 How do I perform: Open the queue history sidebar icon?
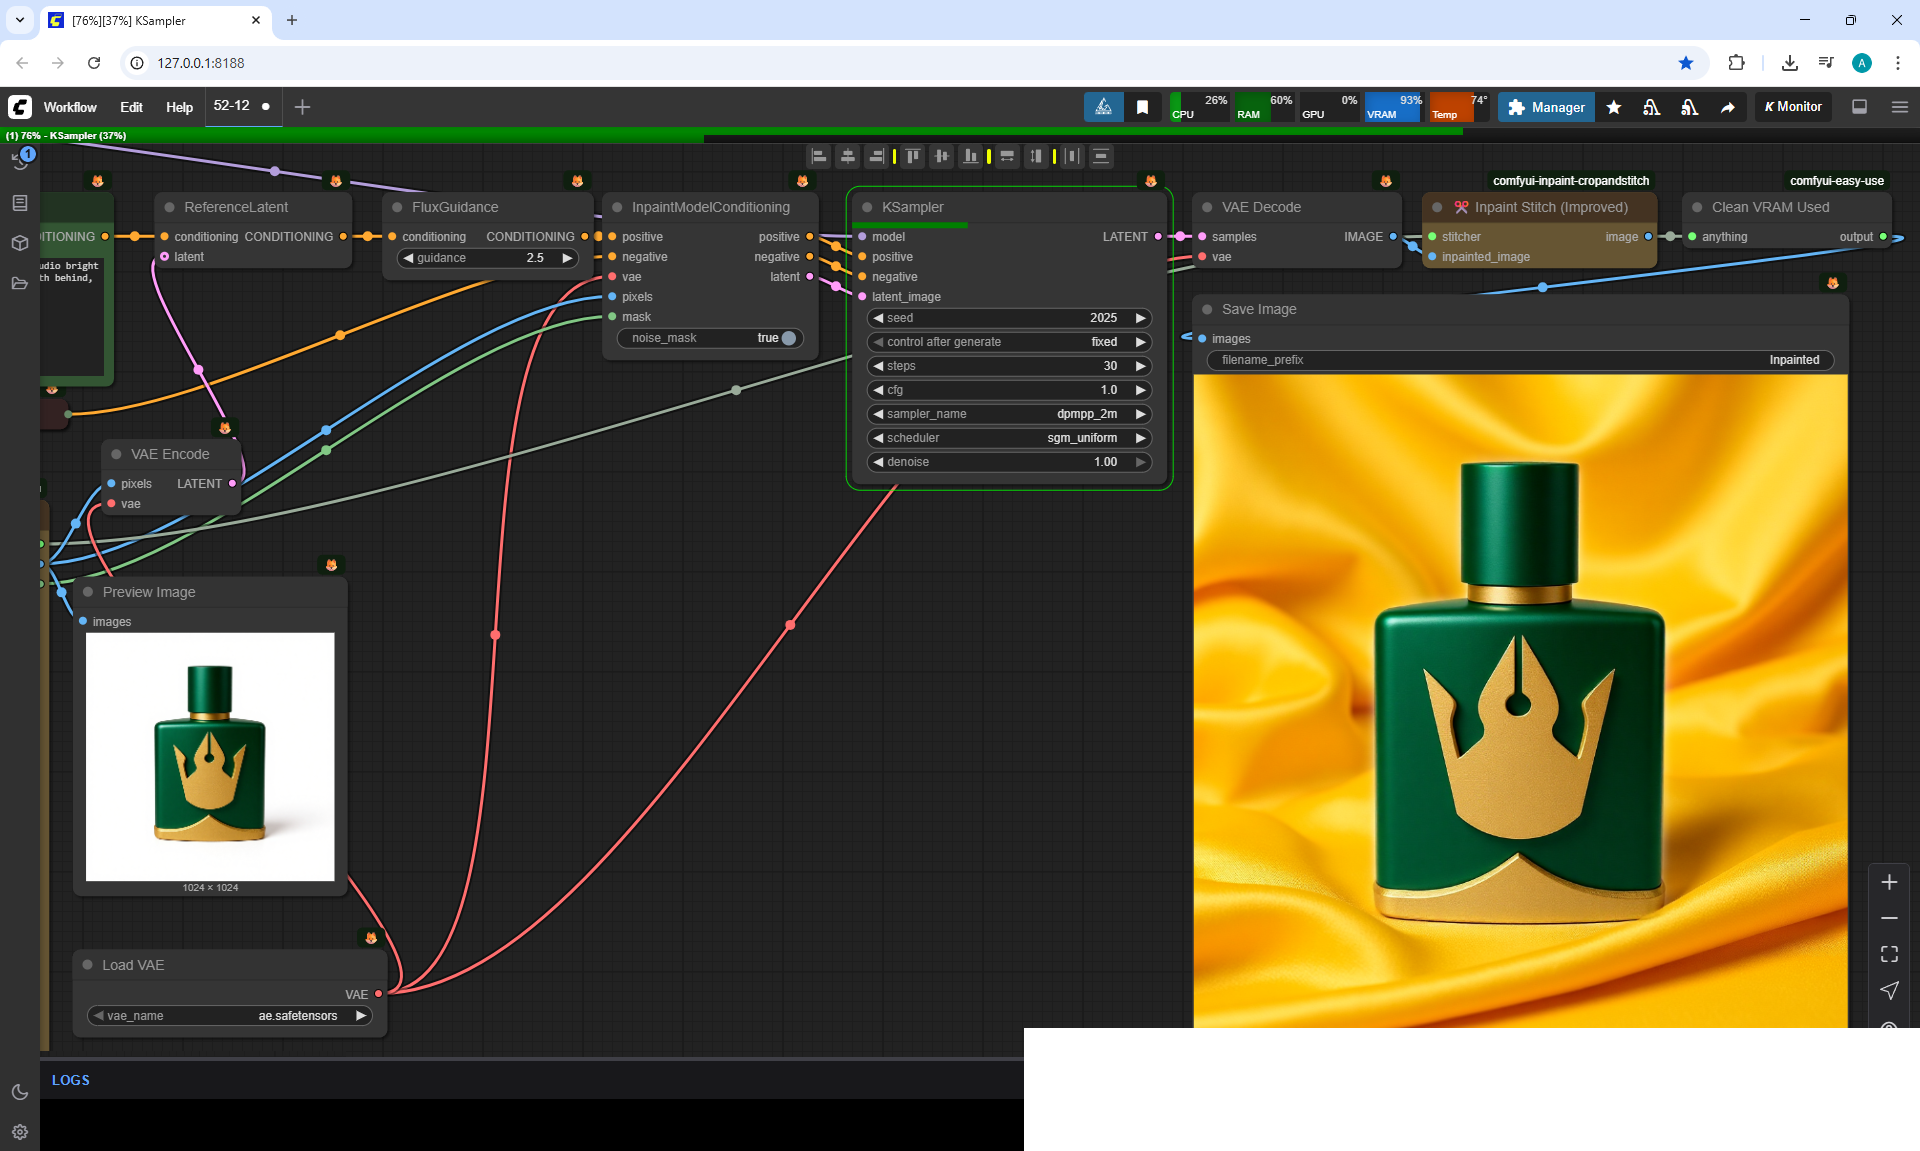20,161
